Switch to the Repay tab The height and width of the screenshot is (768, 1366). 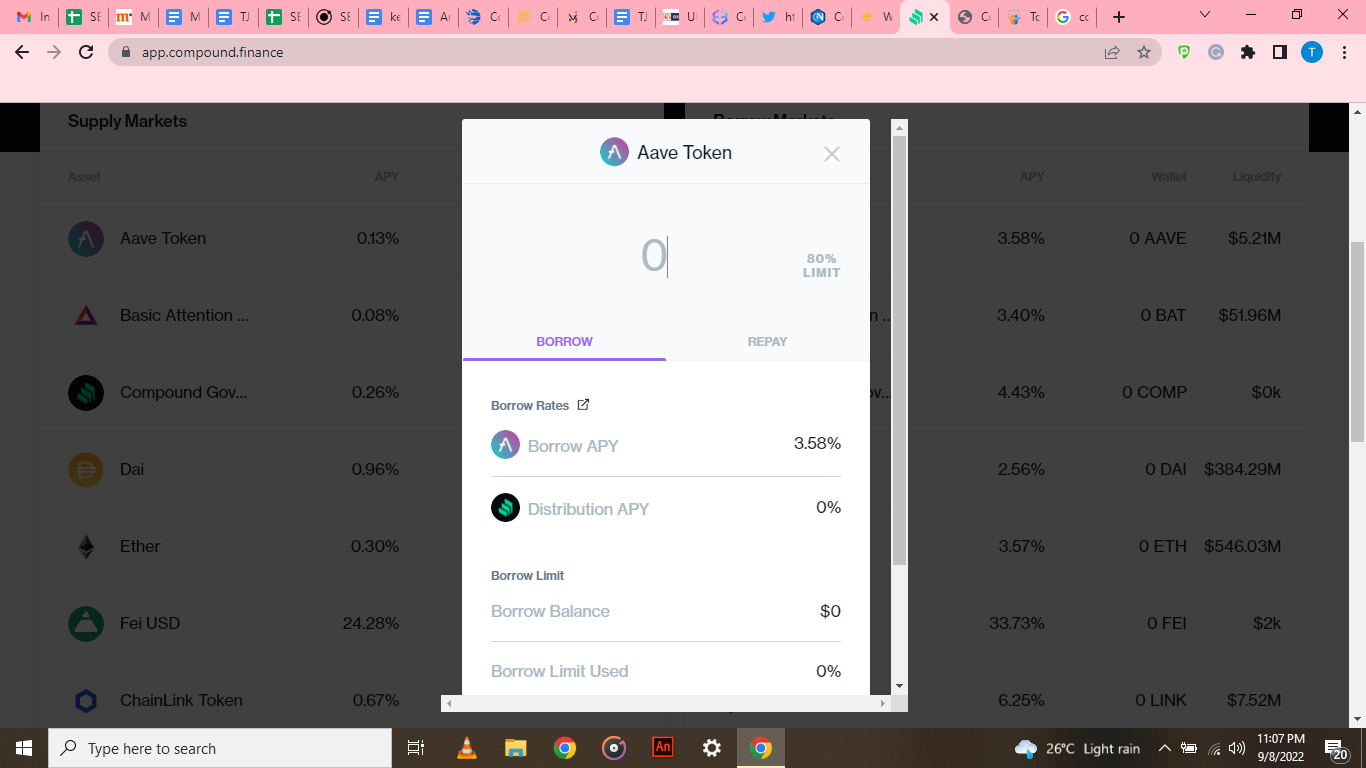(767, 341)
